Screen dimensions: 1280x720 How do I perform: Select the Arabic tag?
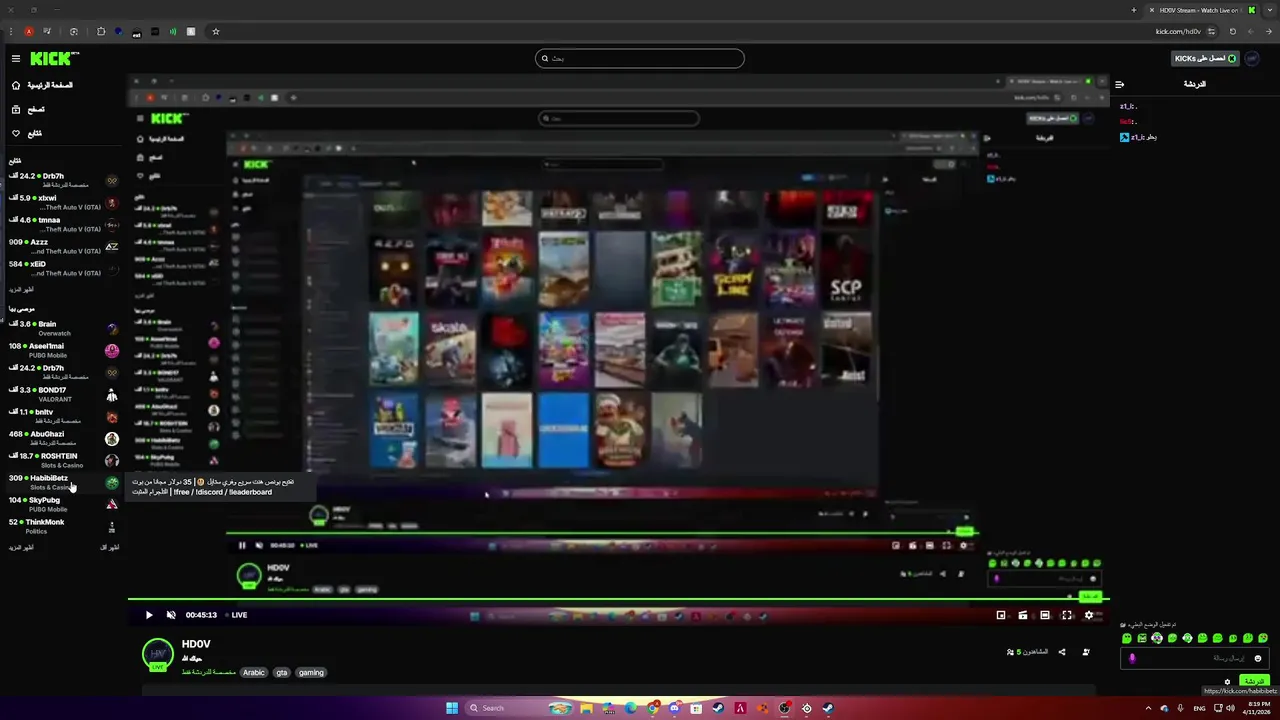point(254,672)
